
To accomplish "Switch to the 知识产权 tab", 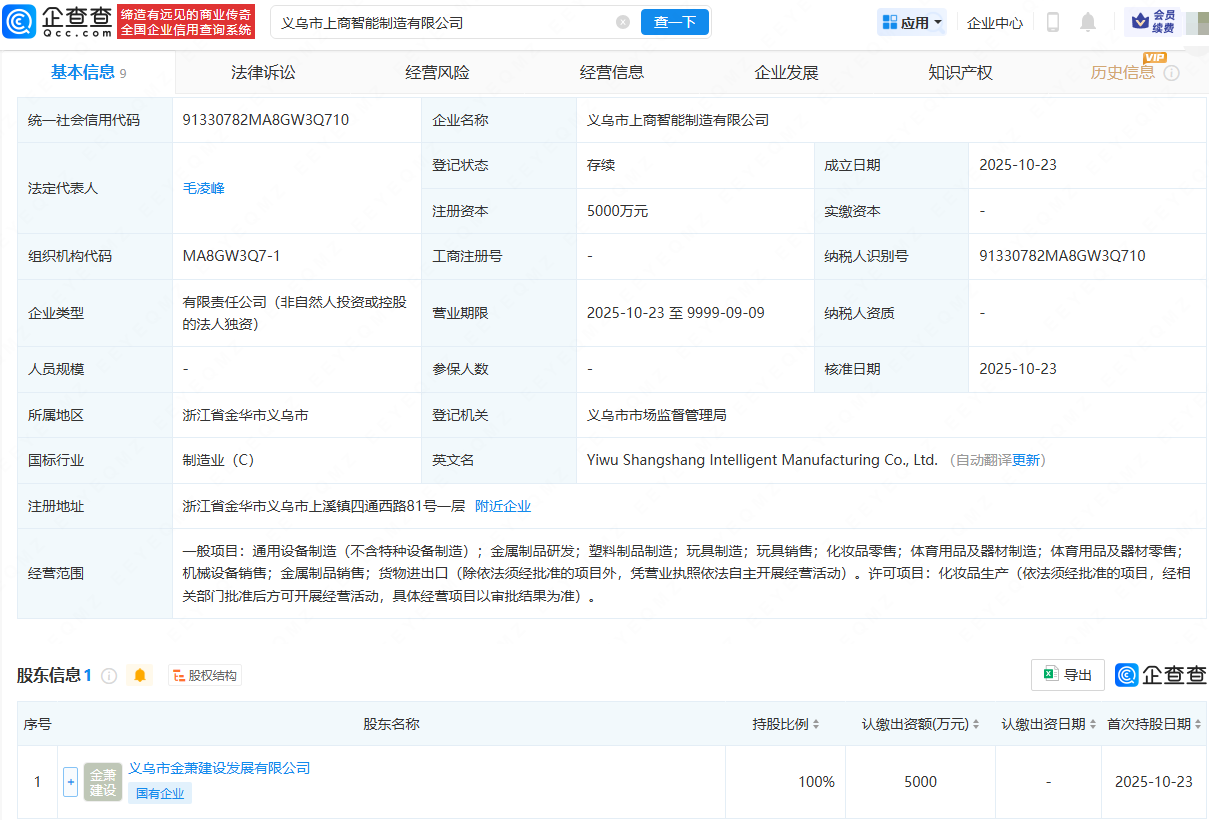I will pyautogui.click(x=960, y=72).
